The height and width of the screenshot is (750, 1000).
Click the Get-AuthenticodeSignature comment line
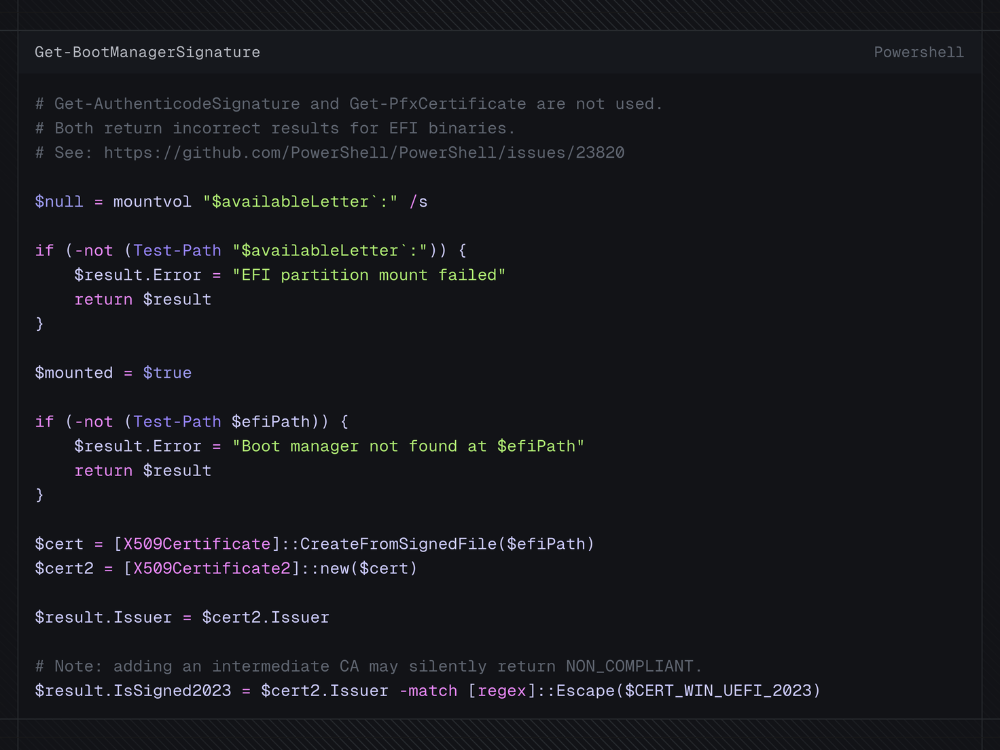348,104
